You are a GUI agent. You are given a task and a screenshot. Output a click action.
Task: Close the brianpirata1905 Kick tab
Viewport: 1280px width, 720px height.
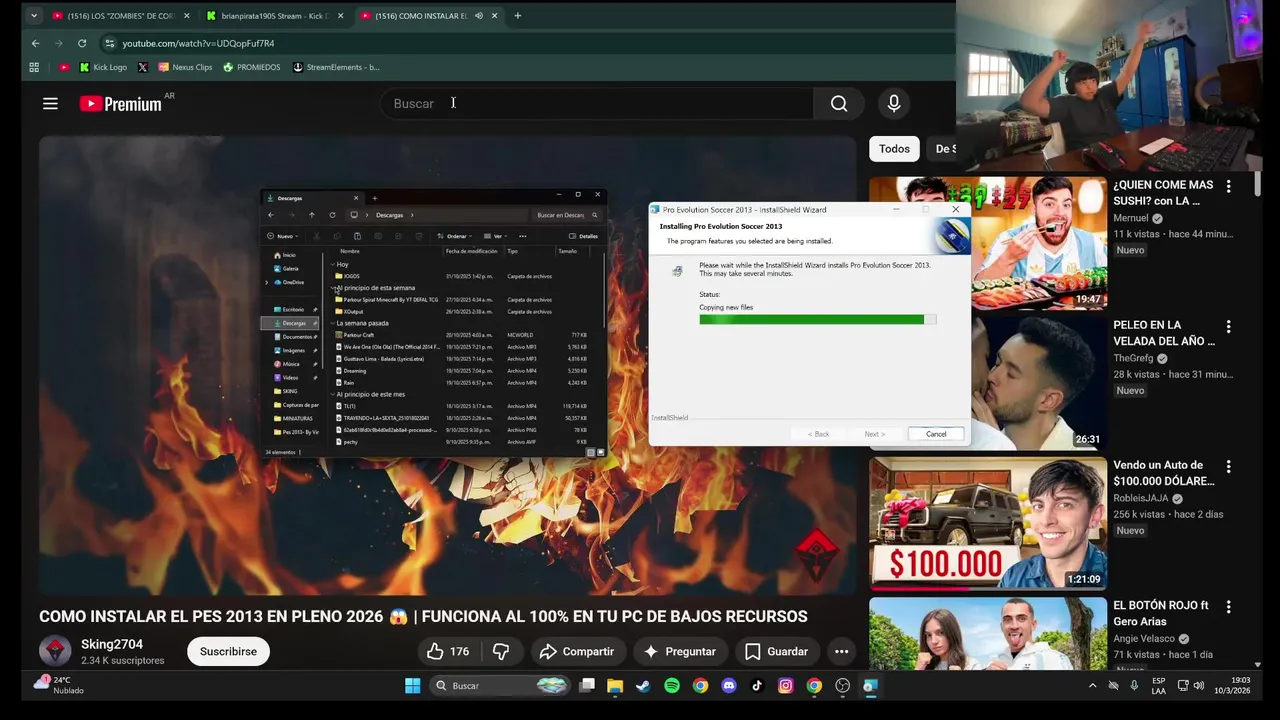pos(341,16)
